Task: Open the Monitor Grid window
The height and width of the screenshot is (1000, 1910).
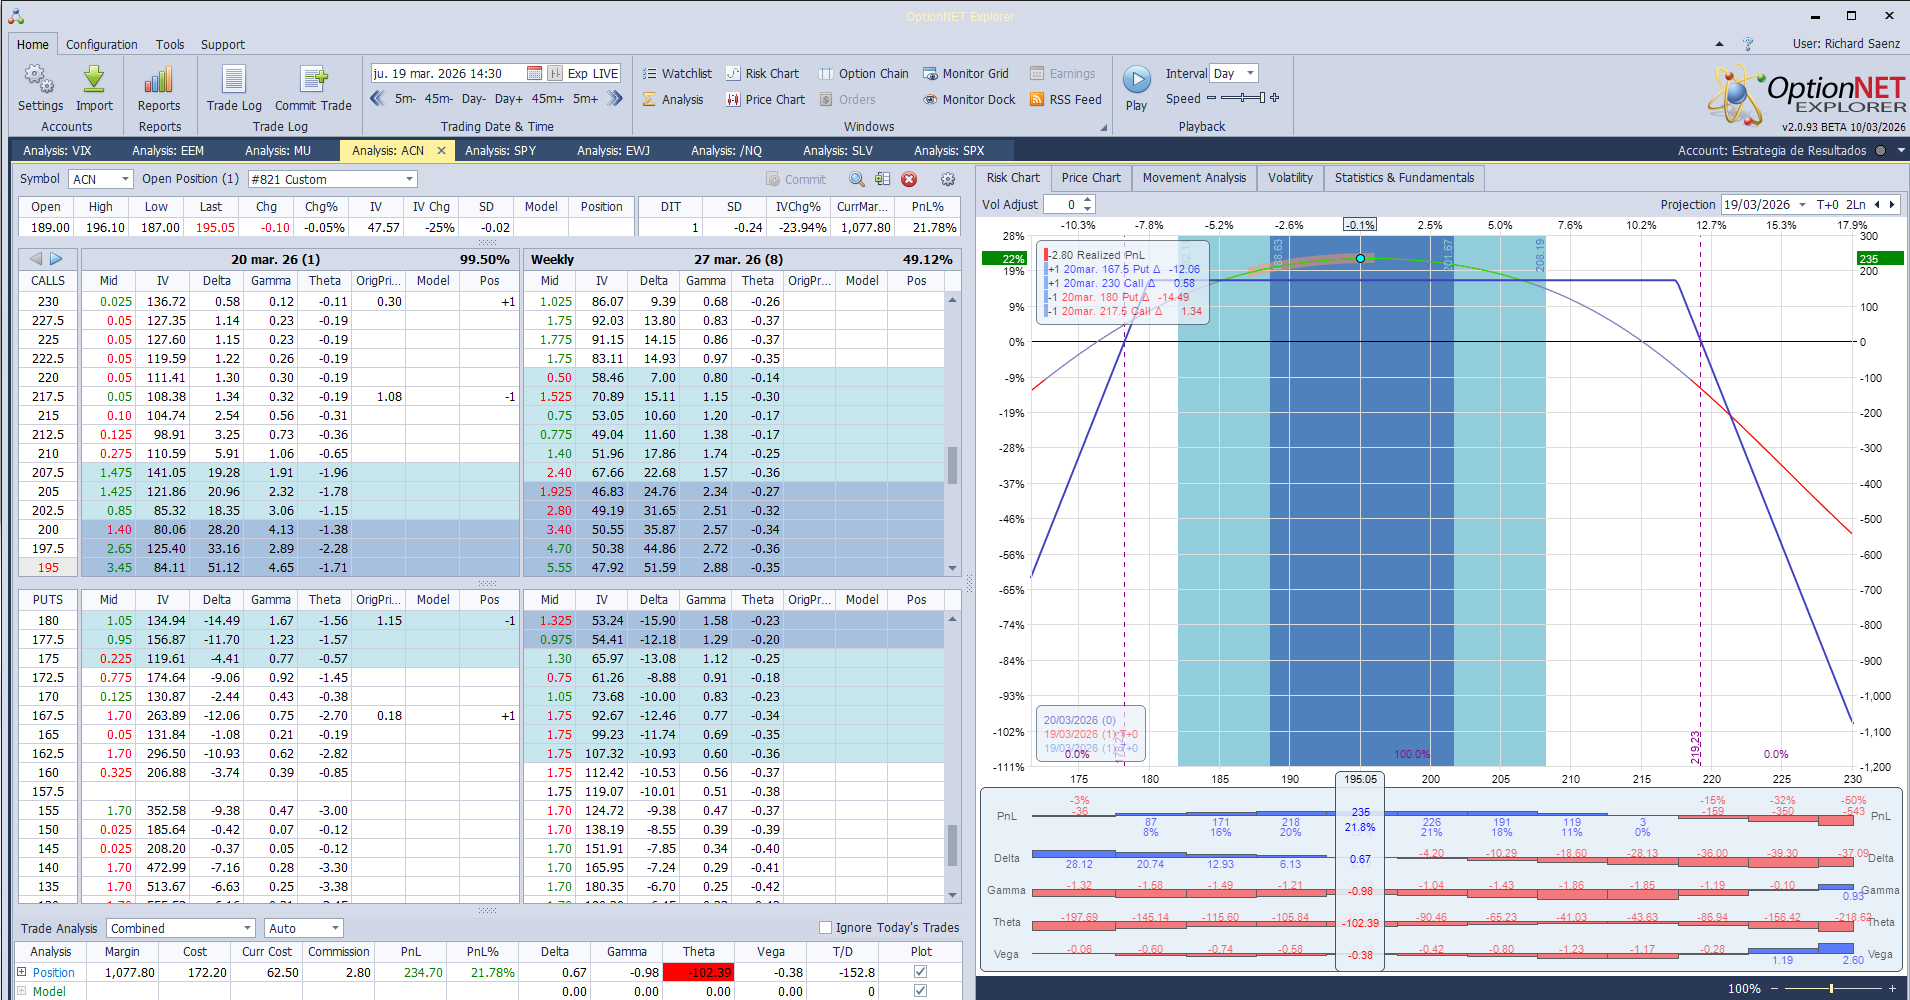Action: (966, 73)
